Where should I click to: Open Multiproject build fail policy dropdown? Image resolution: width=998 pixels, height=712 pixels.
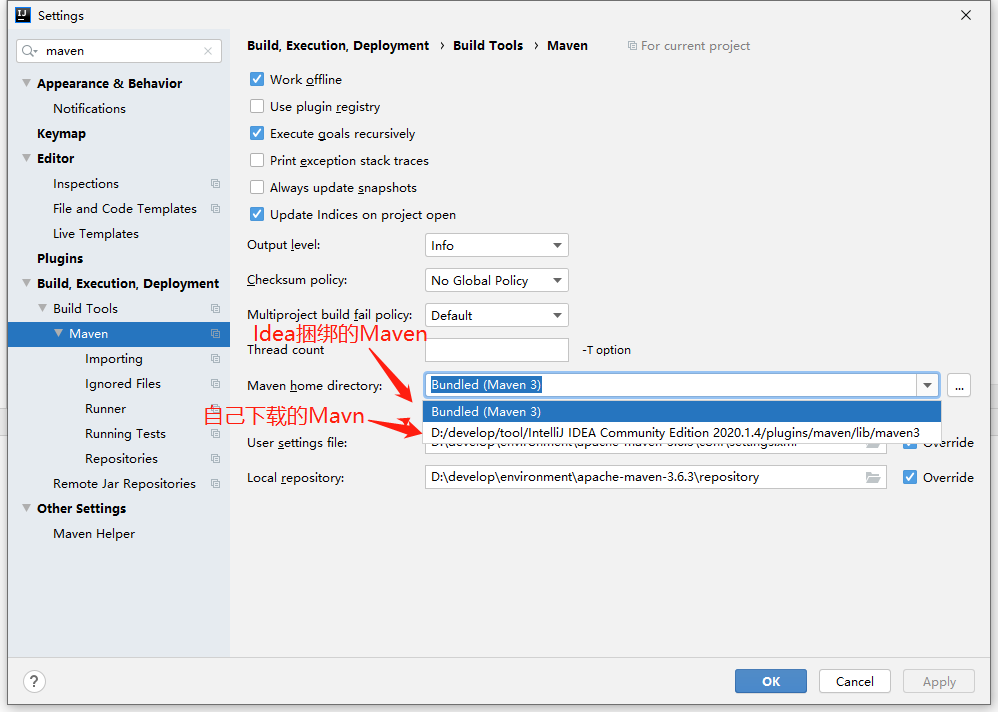tap(496, 316)
